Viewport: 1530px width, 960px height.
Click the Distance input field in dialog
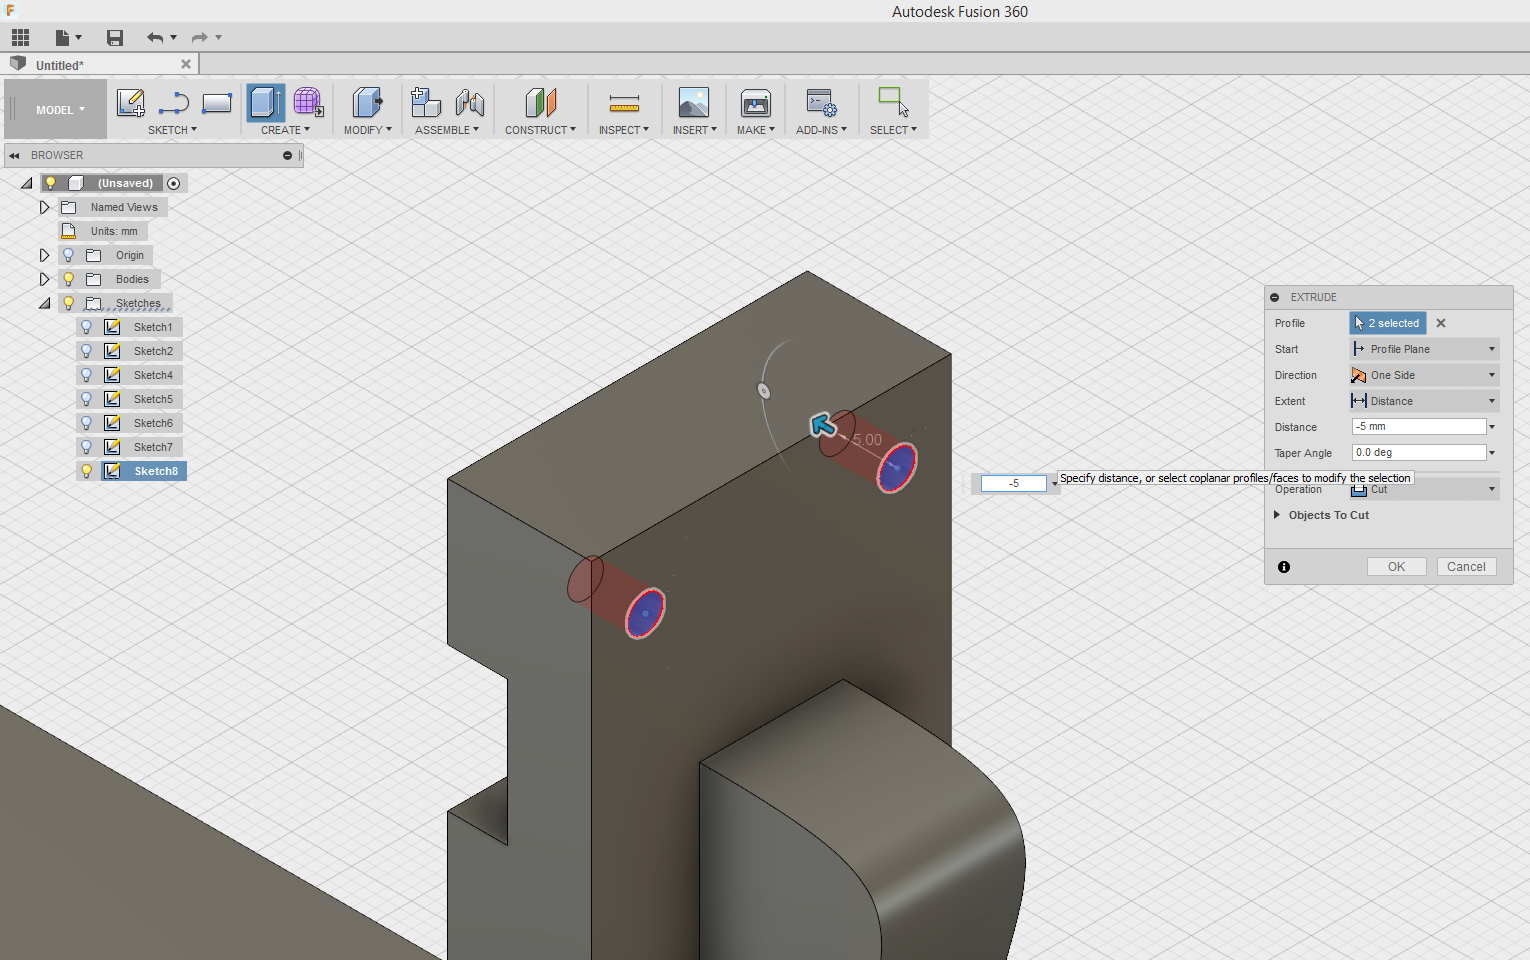1418,427
